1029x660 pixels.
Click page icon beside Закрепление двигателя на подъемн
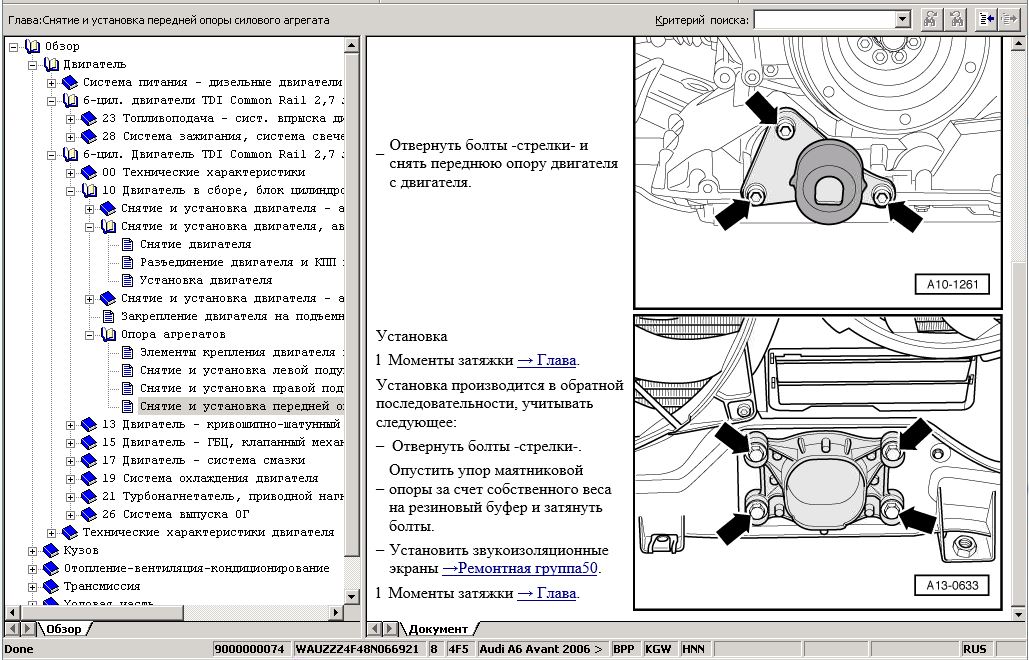(x=109, y=316)
